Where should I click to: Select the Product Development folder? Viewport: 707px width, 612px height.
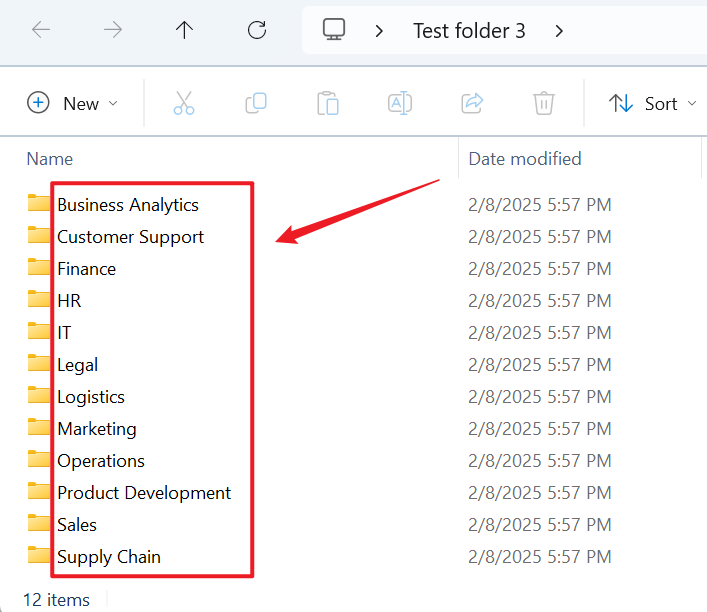[x=143, y=493]
